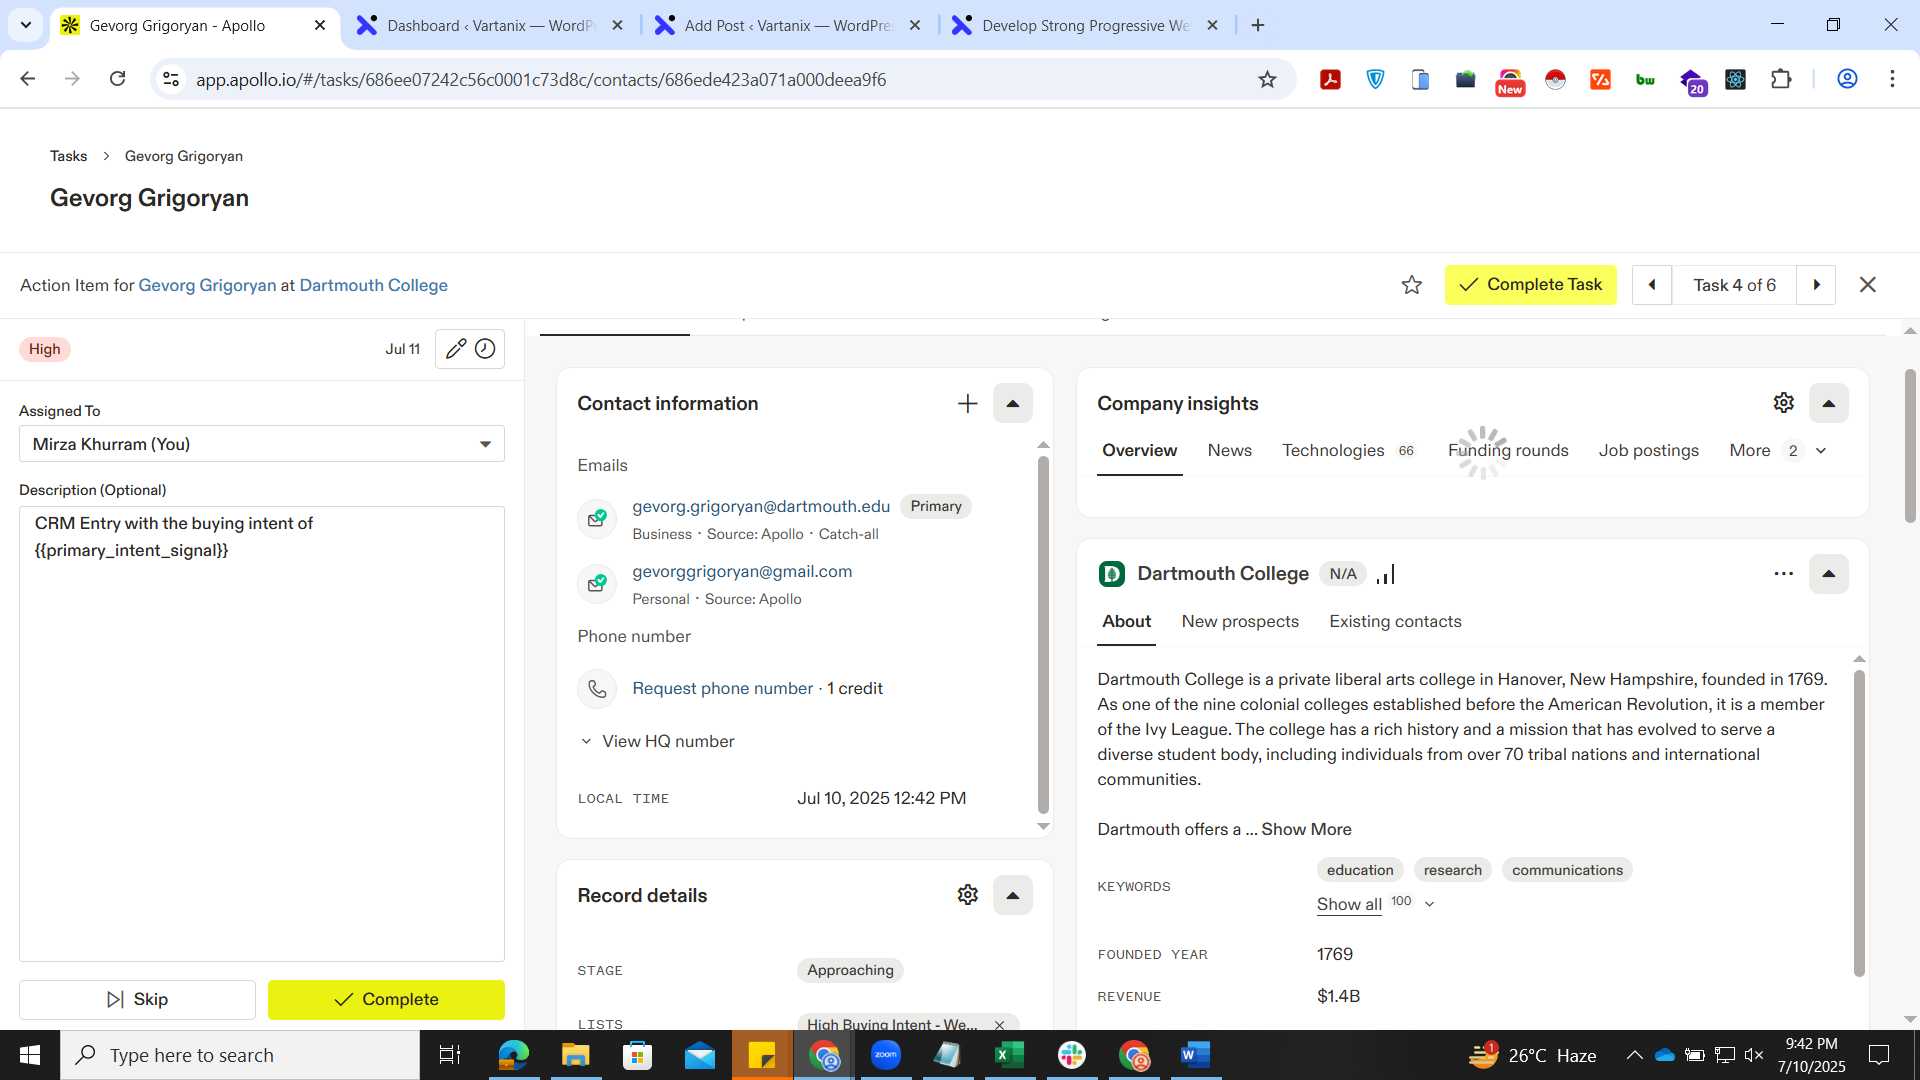Open the Job postings tab

click(1648, 451)
